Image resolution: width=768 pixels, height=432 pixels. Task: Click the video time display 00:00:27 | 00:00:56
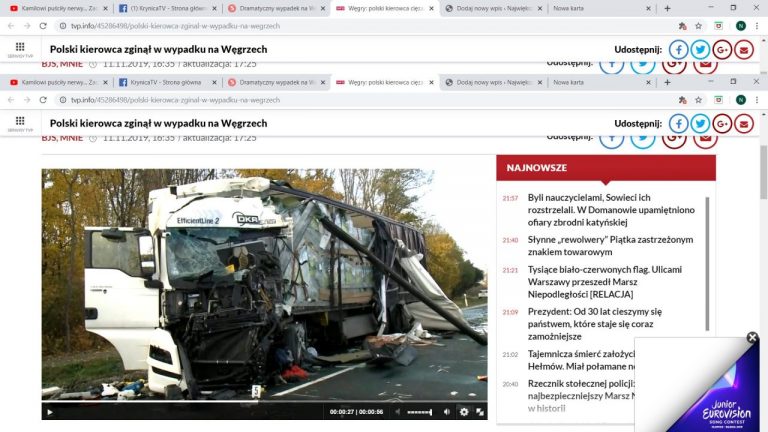click(356, 412)
